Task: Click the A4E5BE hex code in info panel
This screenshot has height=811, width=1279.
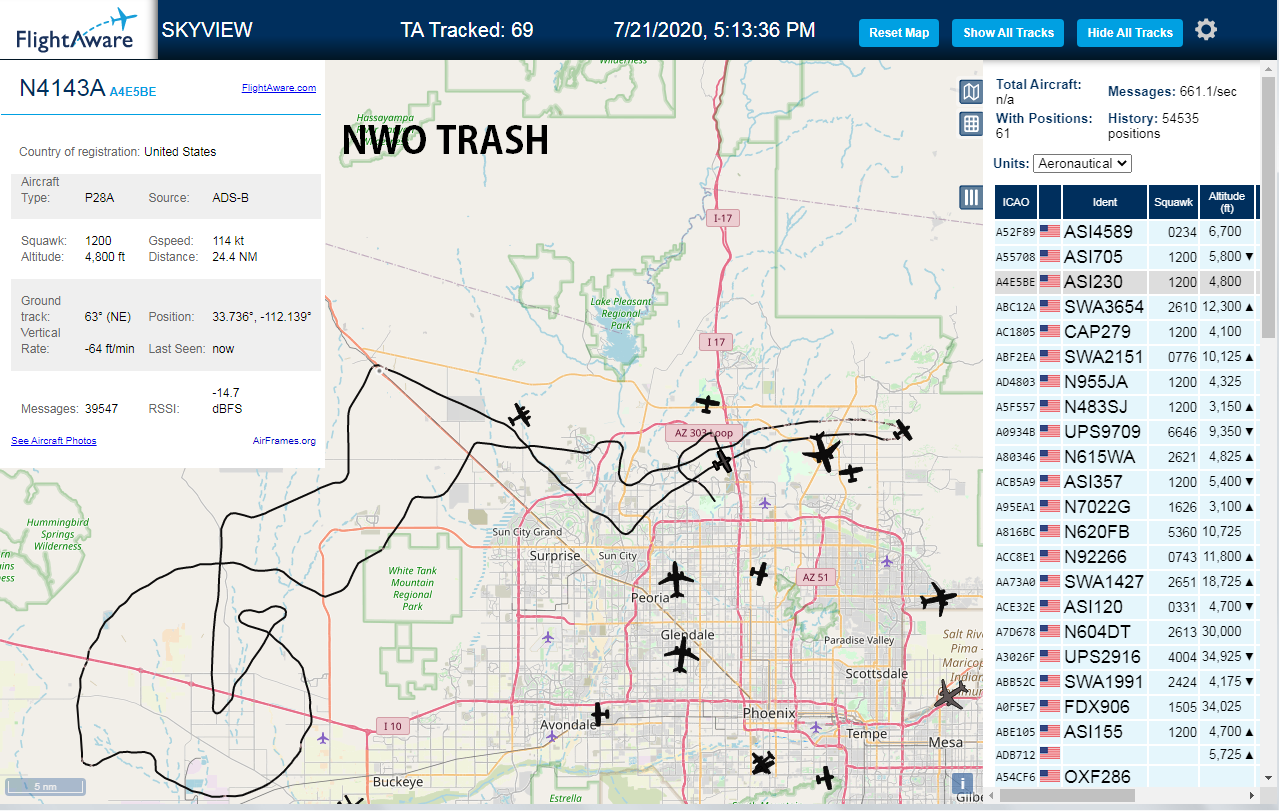Action: (133, 92)
